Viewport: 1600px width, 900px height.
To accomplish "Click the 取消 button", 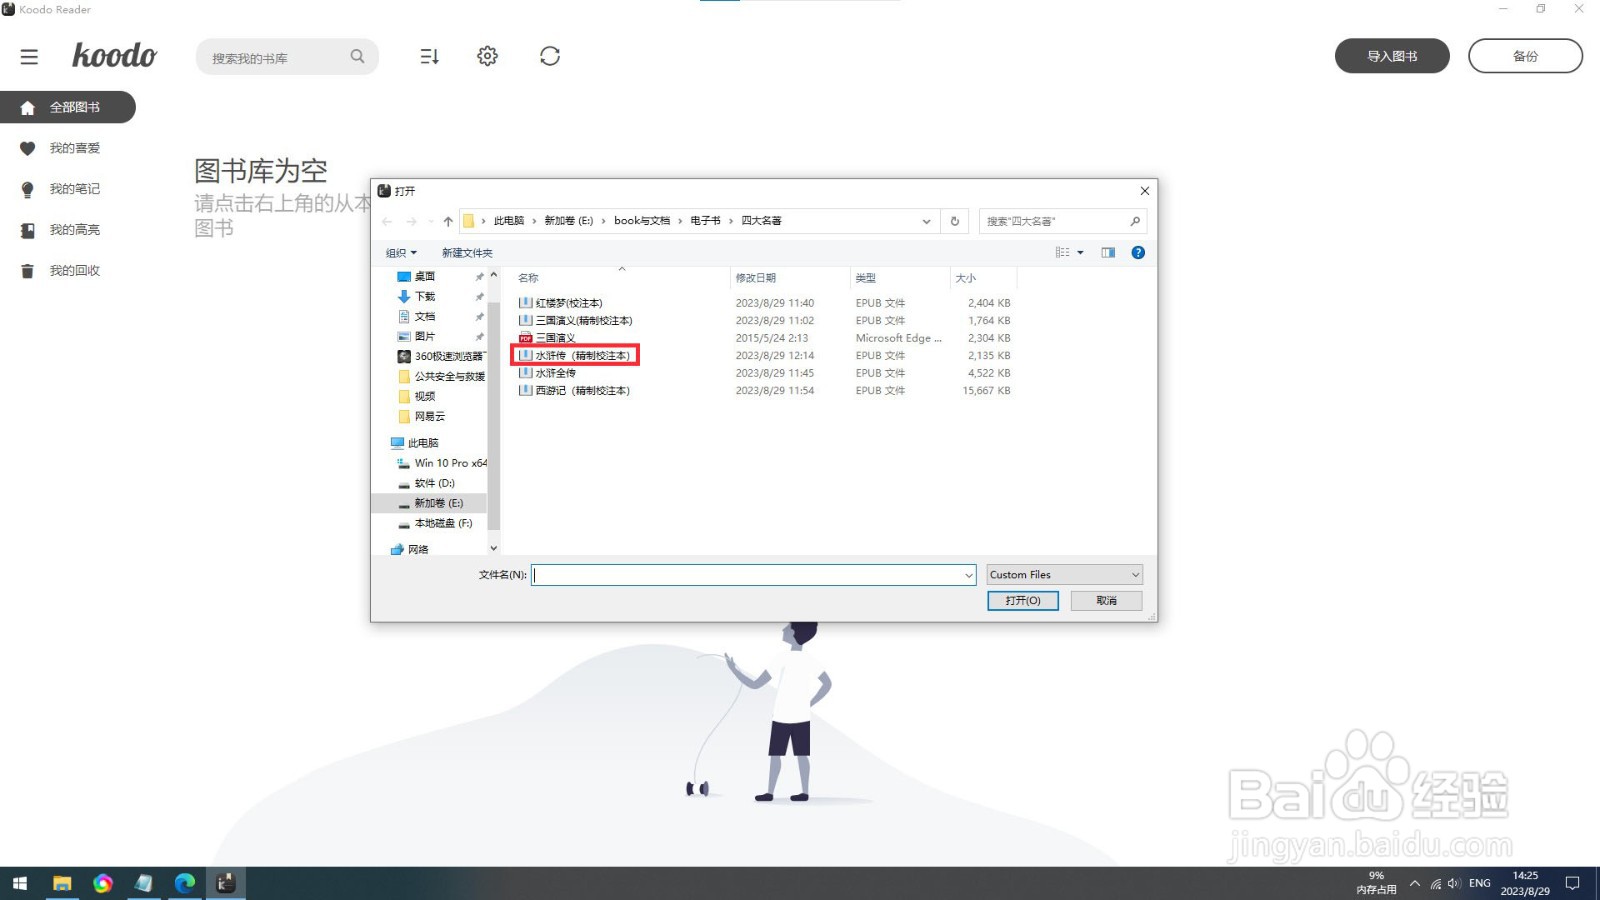I will pyautogui.click(x=1106, y=601).
